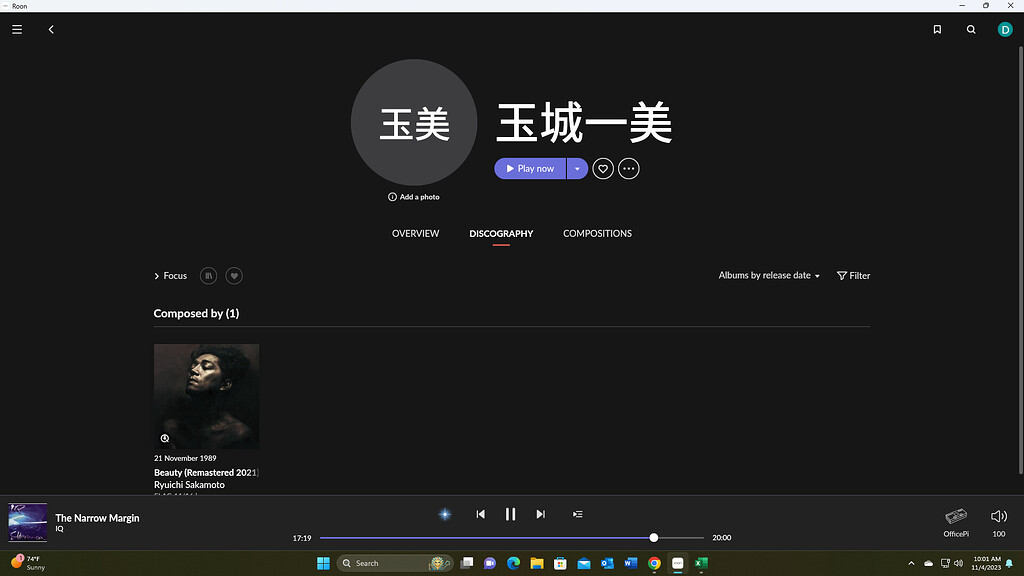Click Add a photo for the artist
Viewport: 1024px width, 576px height.
(413, 197)
